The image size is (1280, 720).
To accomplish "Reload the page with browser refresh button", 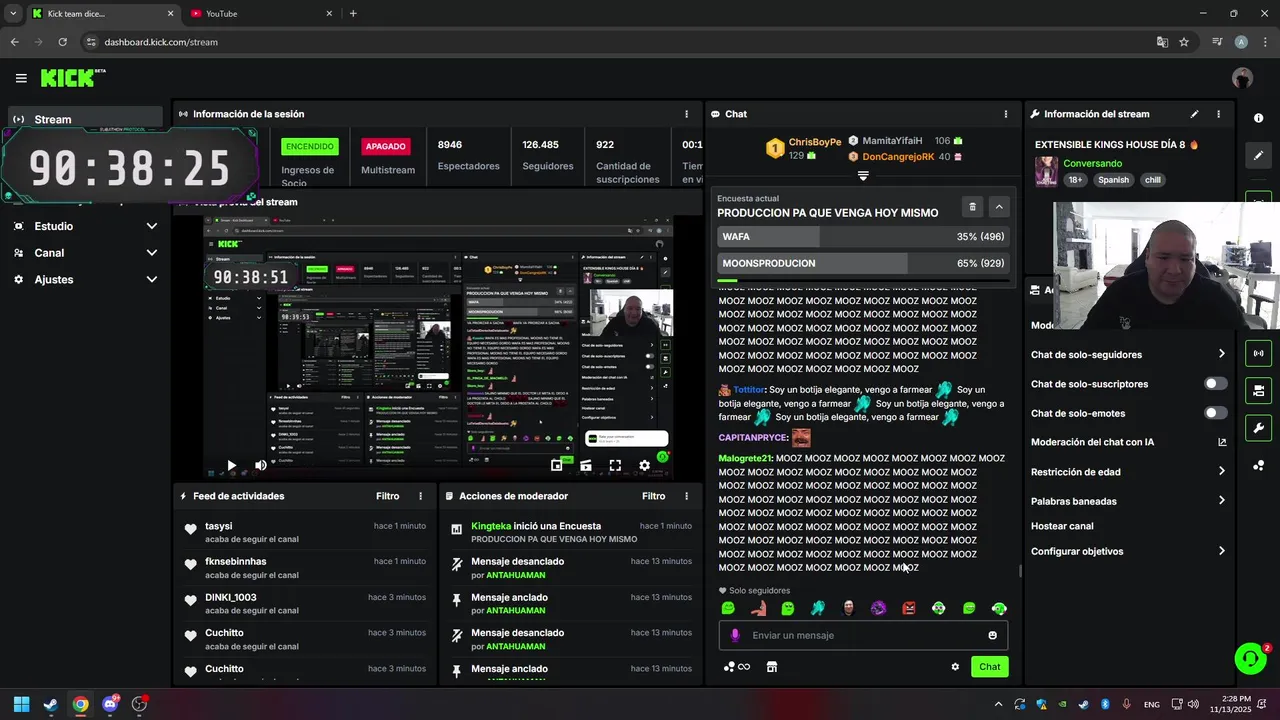I will [x=62, y=42].
